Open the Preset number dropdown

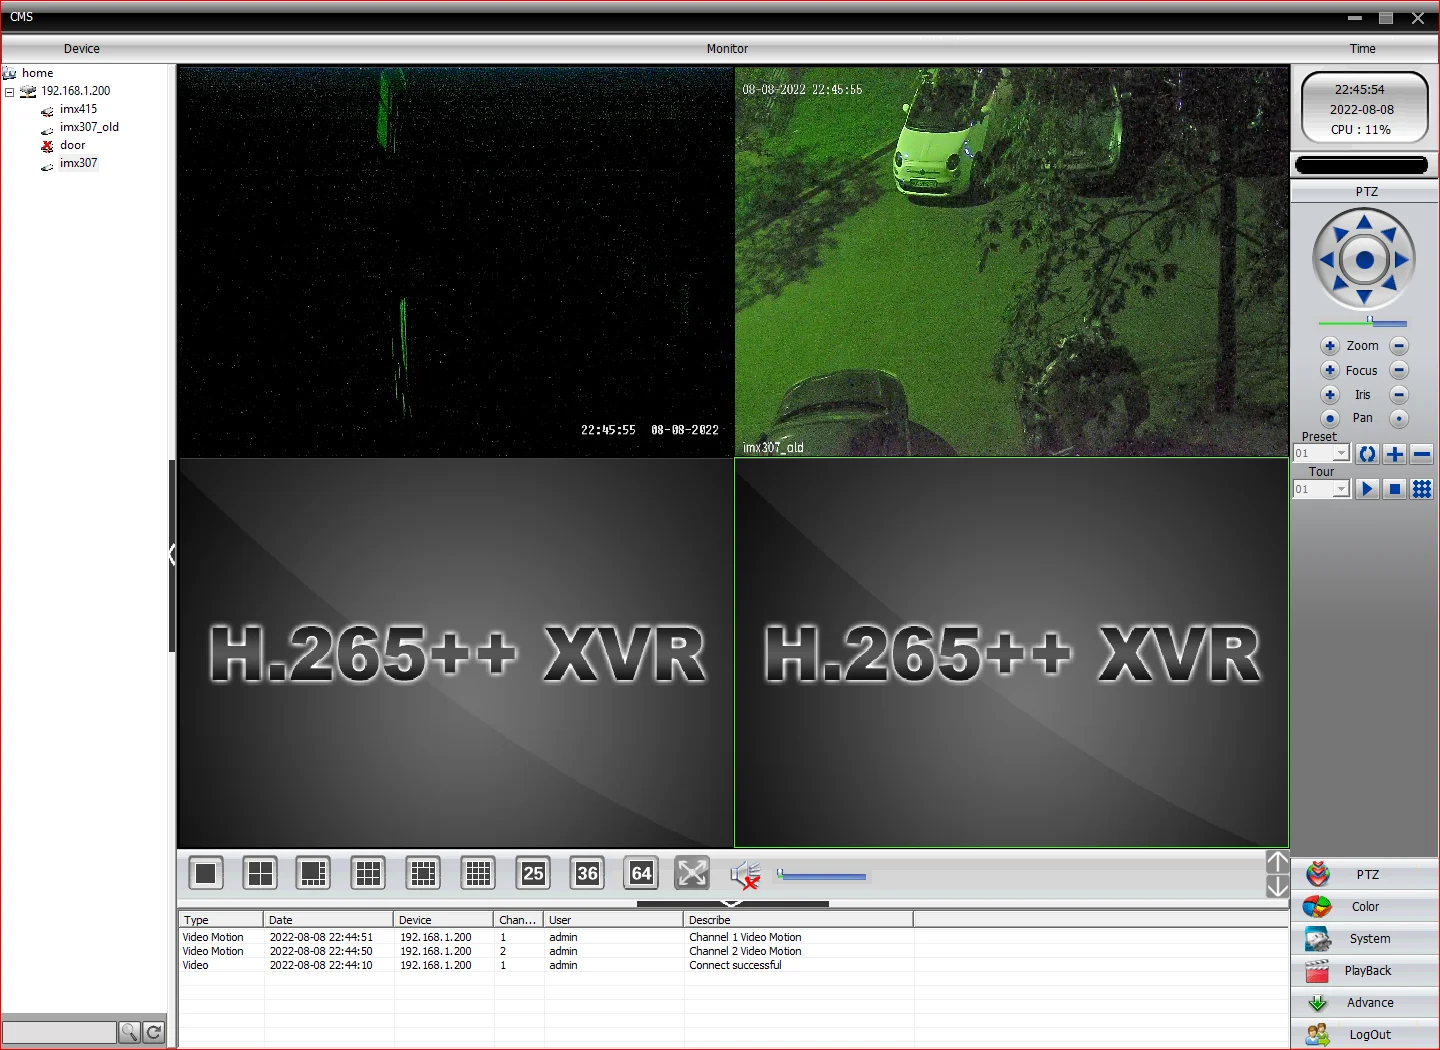pos(1341,454)
